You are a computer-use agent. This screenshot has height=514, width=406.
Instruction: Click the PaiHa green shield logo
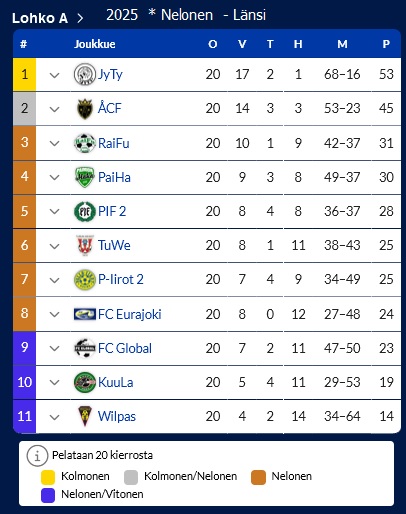coord(85,177)
